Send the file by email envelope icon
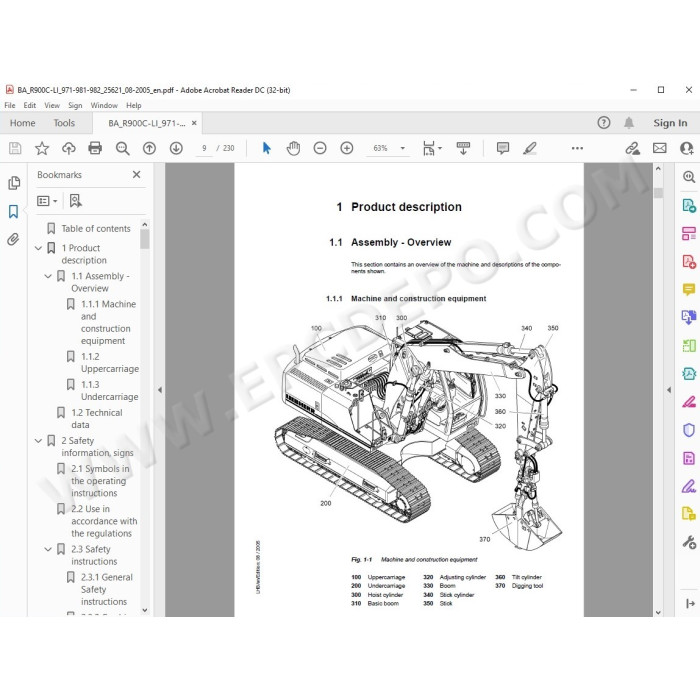700x700 pixels. [659, 148]
